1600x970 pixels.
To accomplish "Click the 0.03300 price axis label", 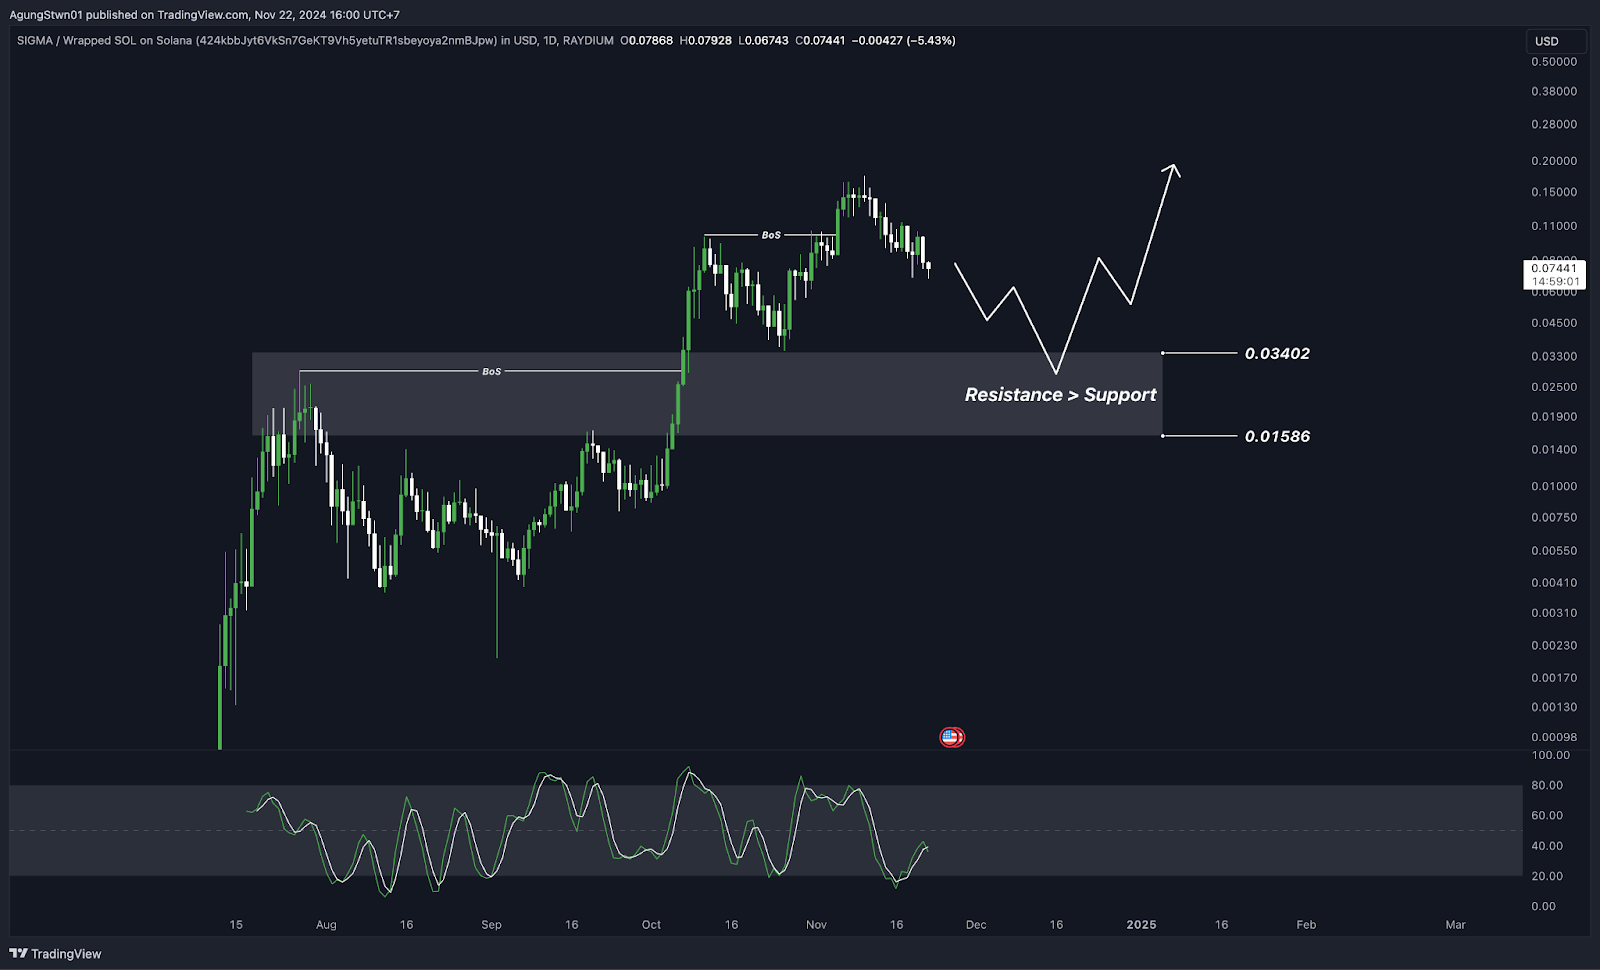I will 1554,356.
